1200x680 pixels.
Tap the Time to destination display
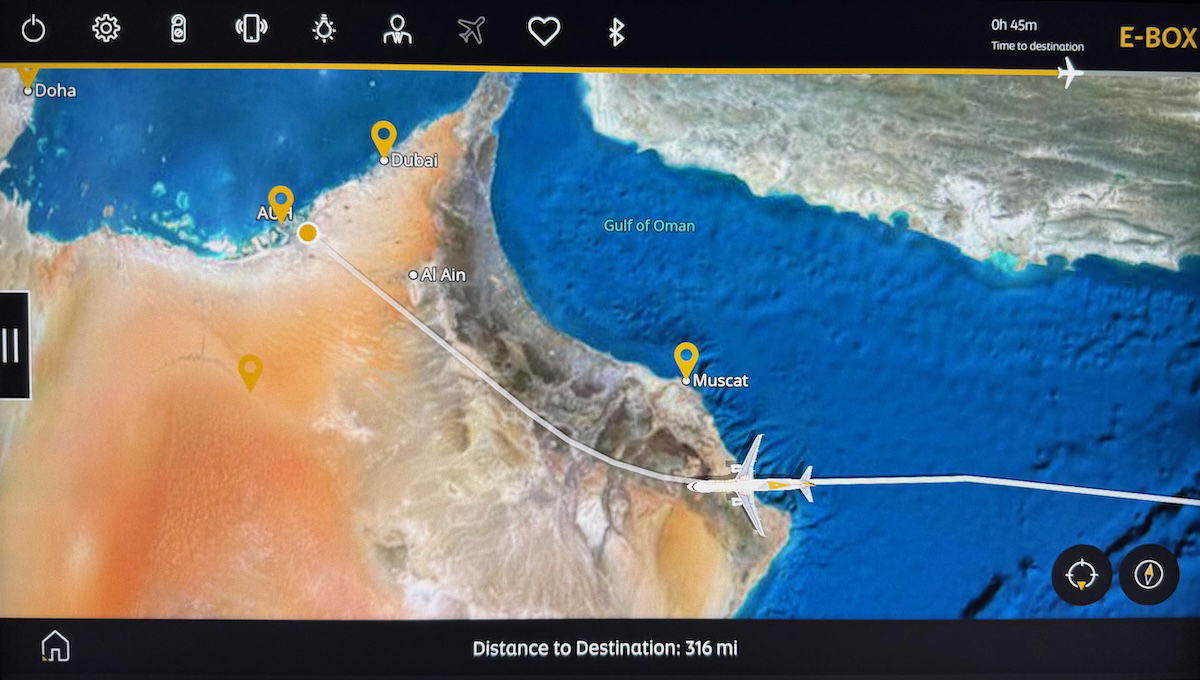(1036, 36)
